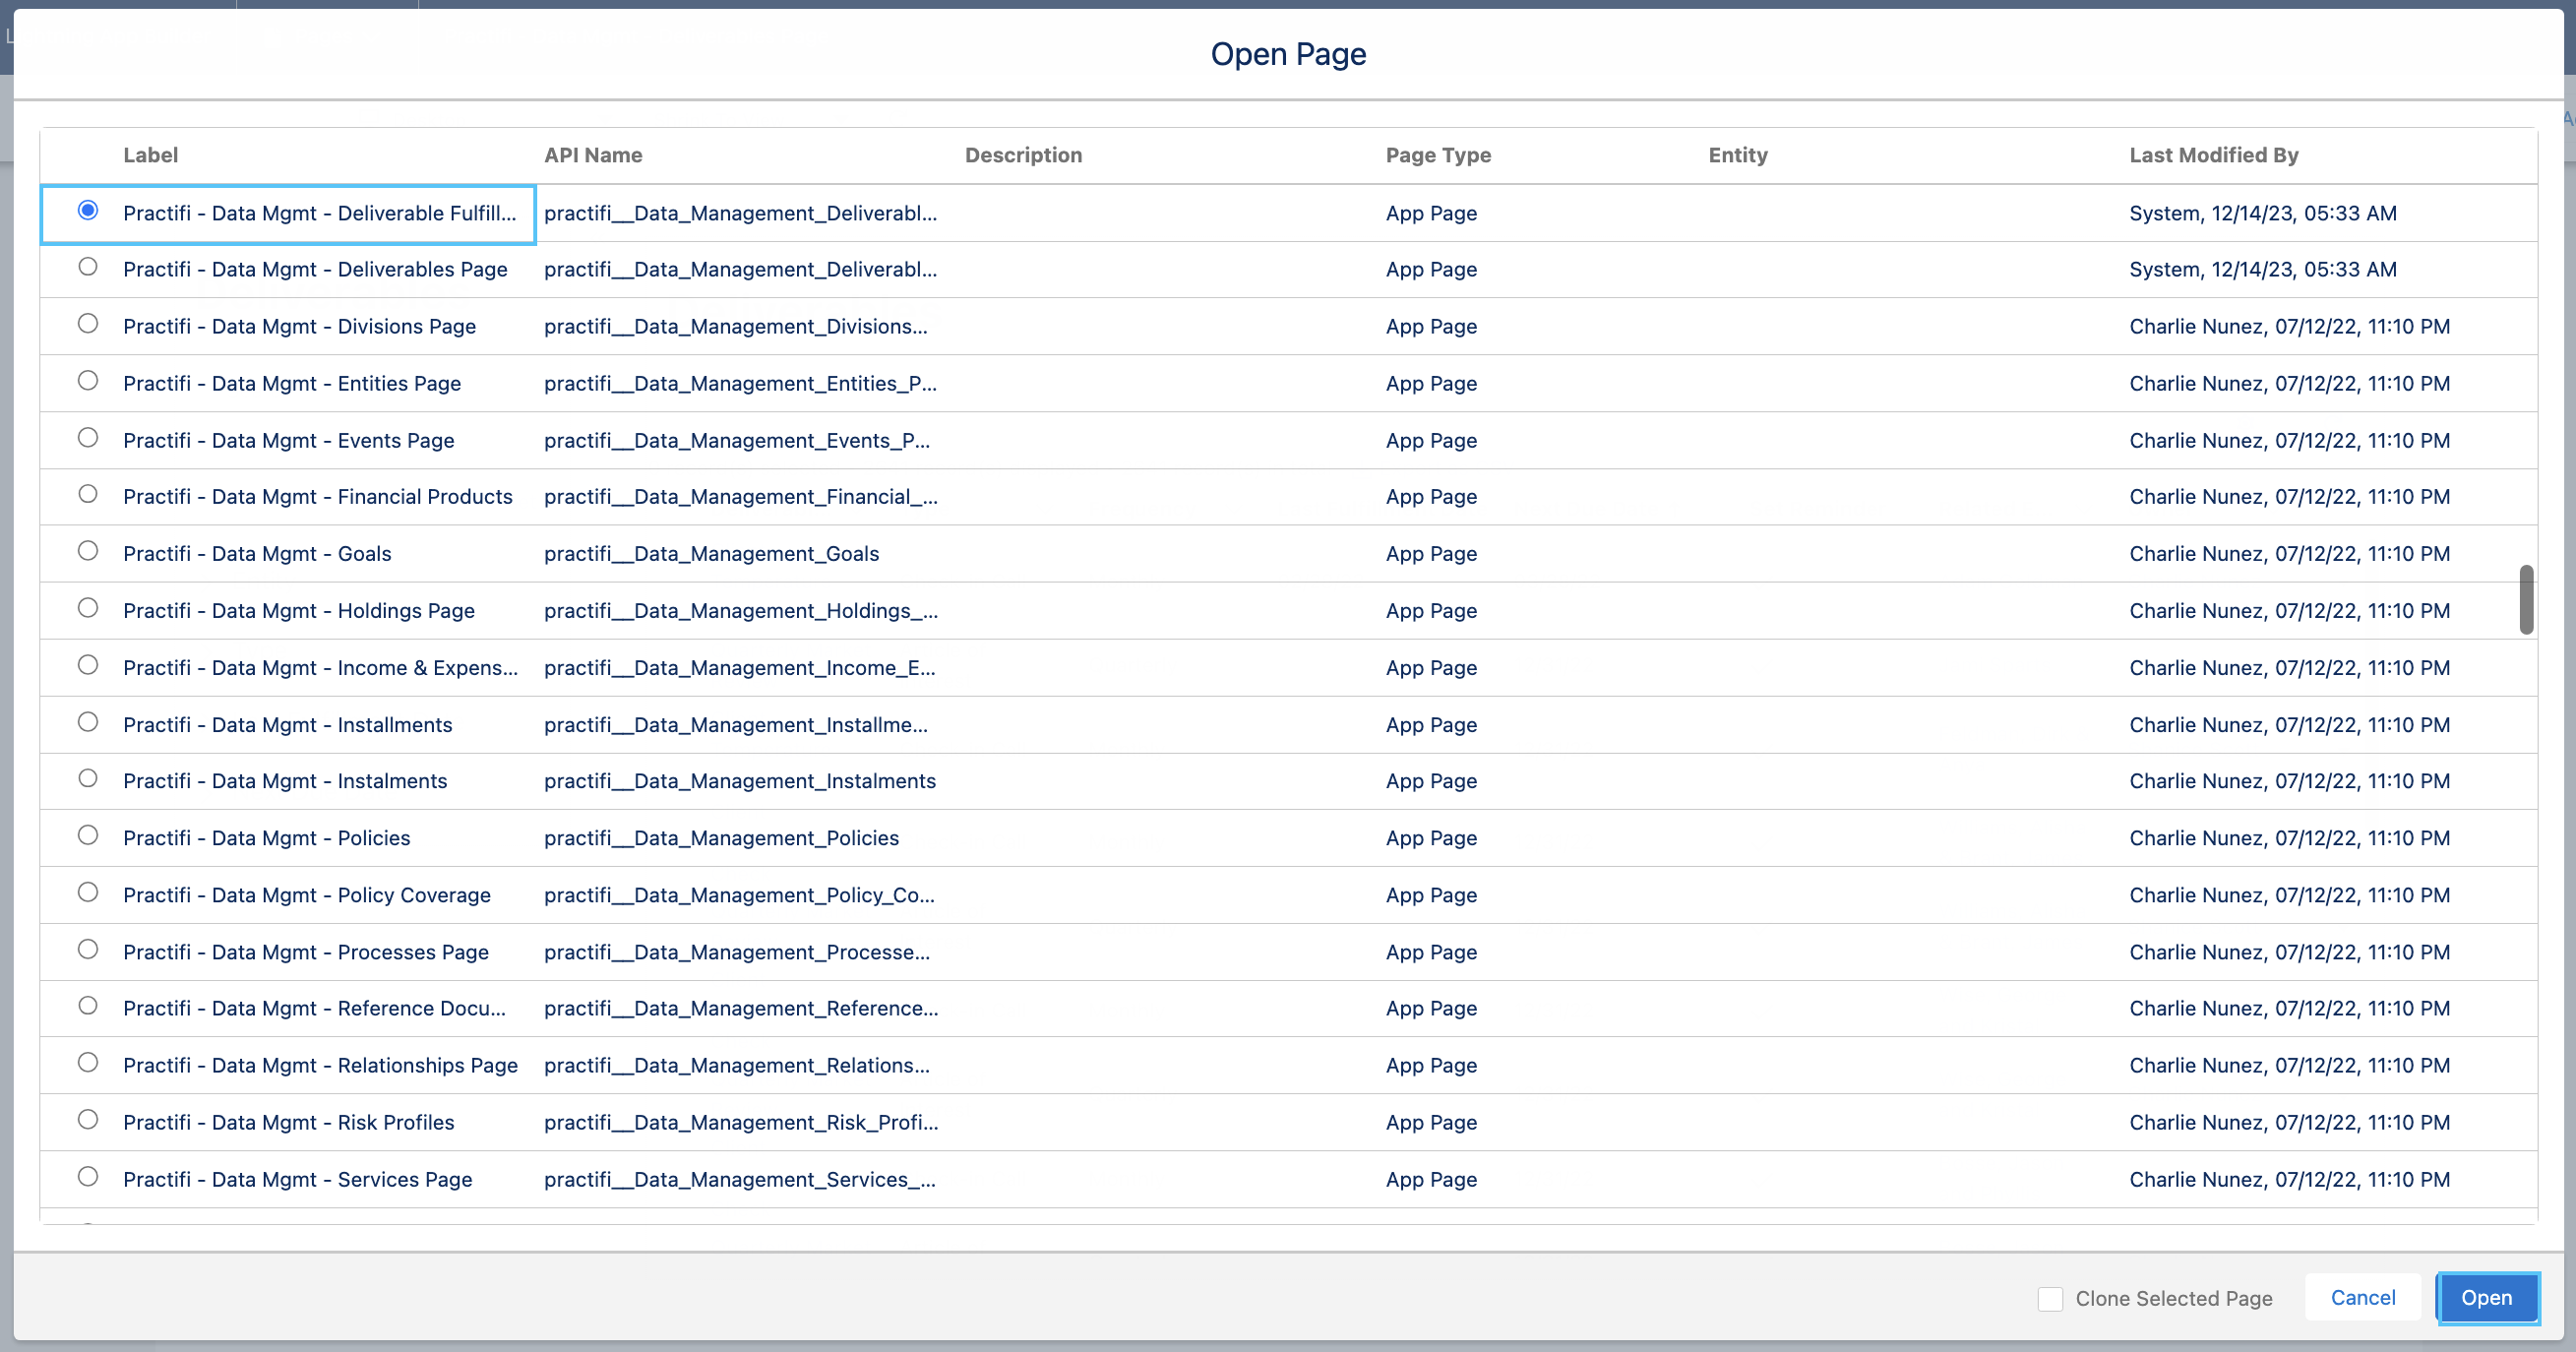The width and height of the screenshot is (2576, 1352).
Task: Click the Cancel button
Action: pyautogui.click(x=2363, y=1298)
